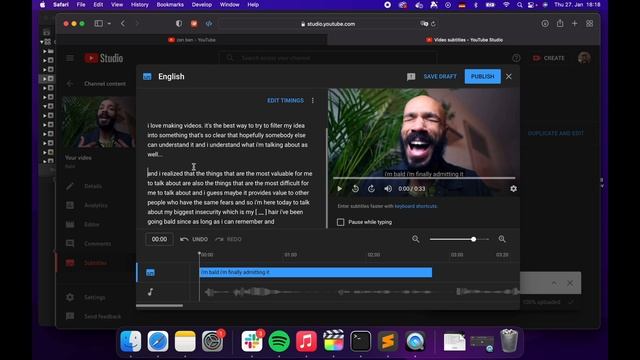Click the 00:00 timecode field

coord(159,239)
